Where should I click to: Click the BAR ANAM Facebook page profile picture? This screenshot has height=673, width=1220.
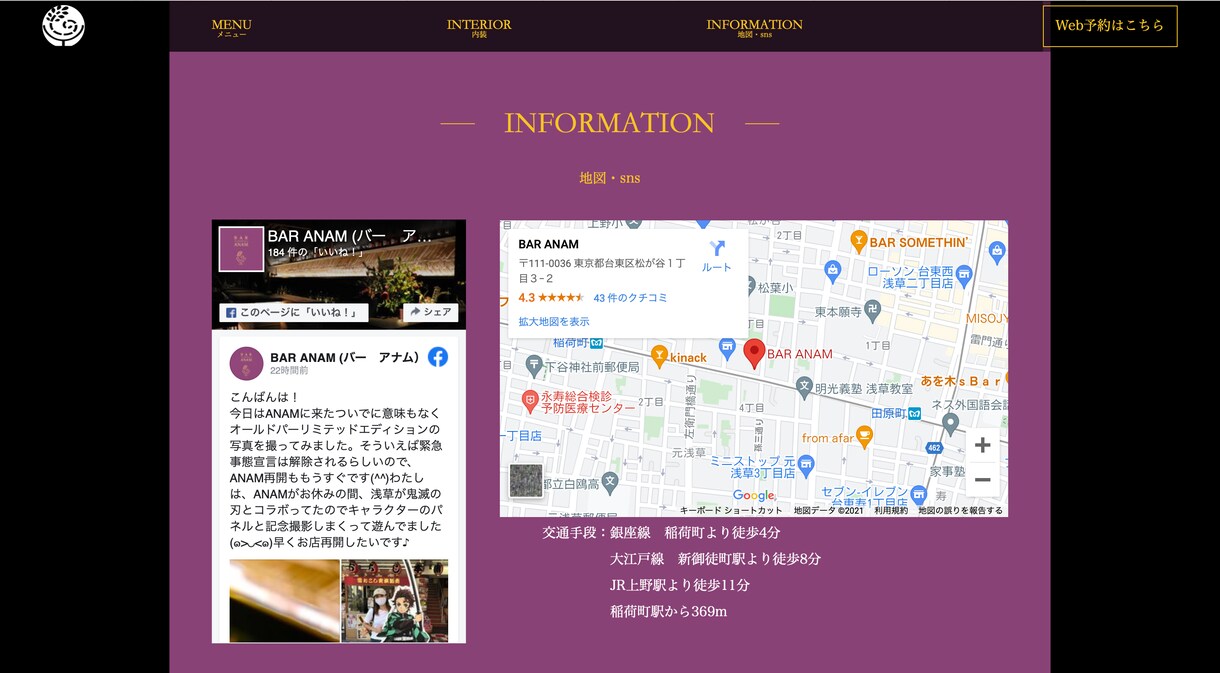241,249
